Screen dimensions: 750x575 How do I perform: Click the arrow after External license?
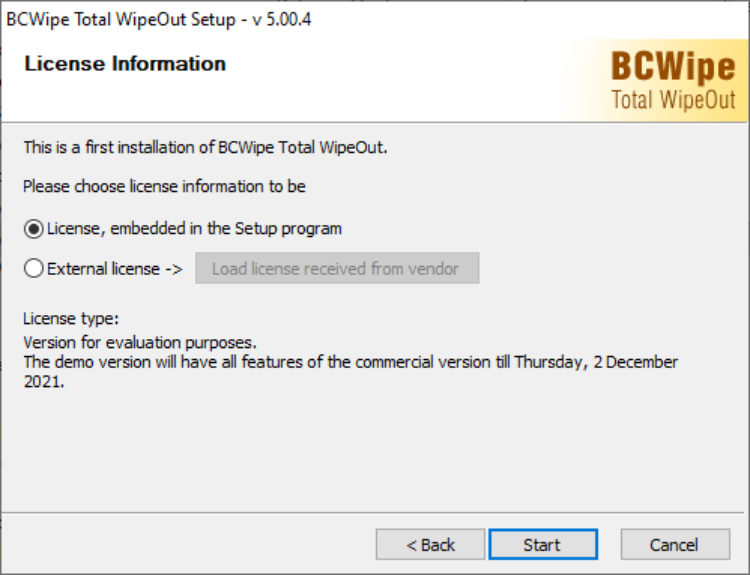[x=174, y=269]
